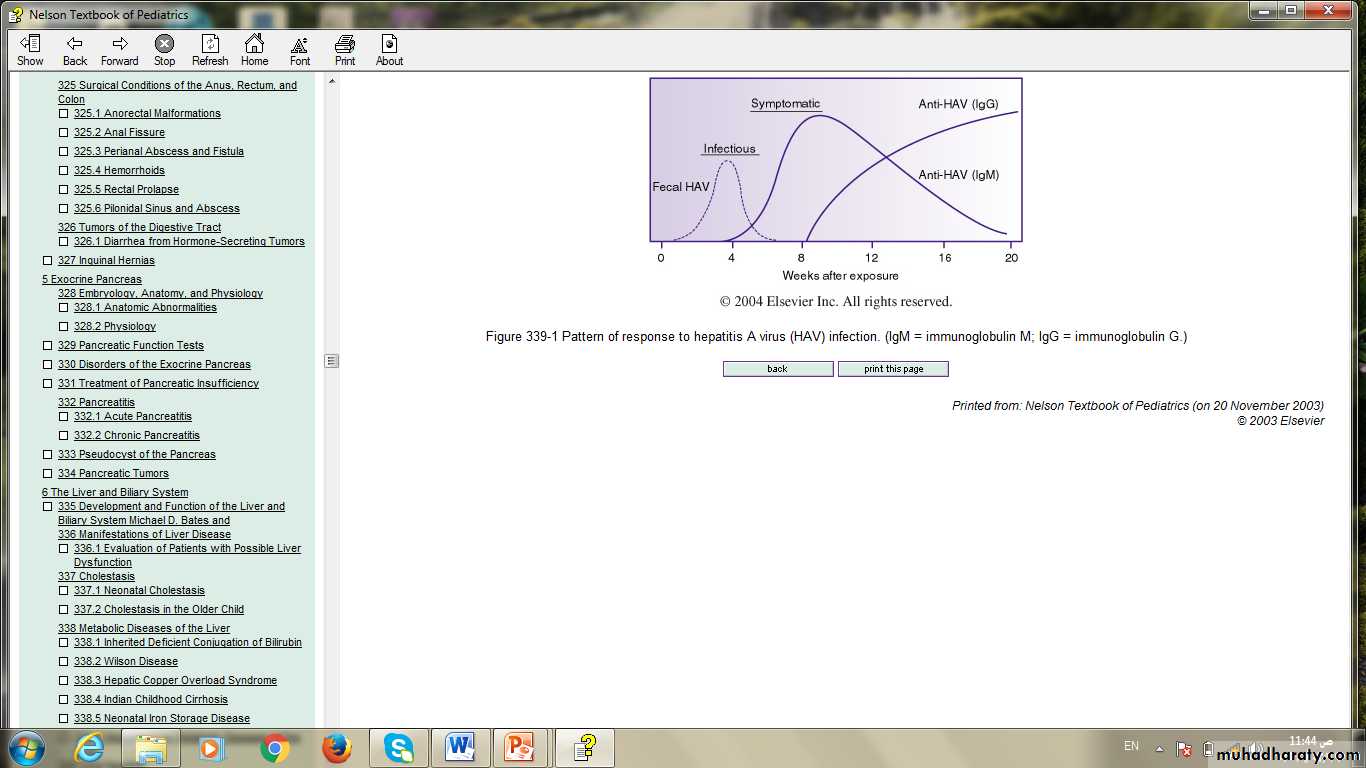
Task: Click the Show toolbar icon
Action: 30,49
